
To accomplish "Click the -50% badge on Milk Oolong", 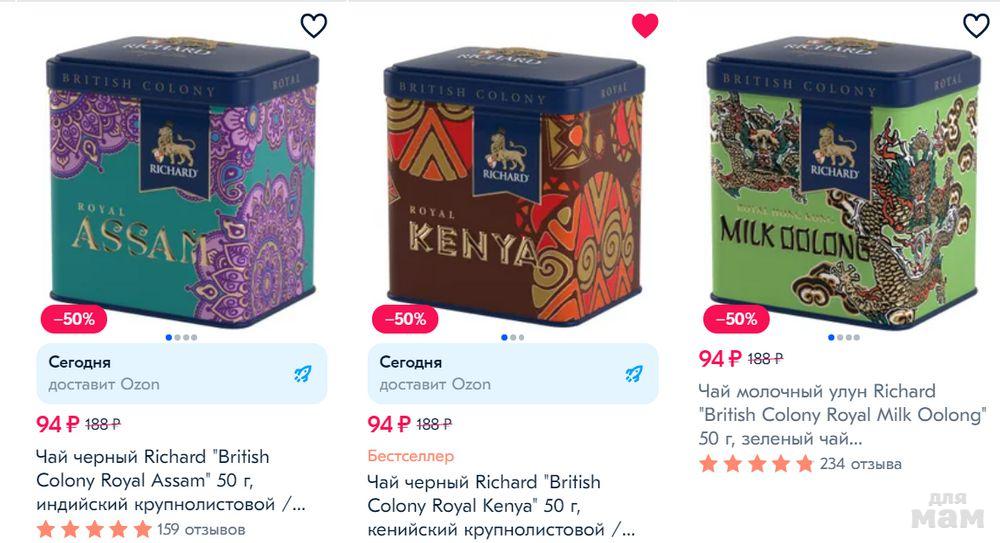I will point(736,319).
